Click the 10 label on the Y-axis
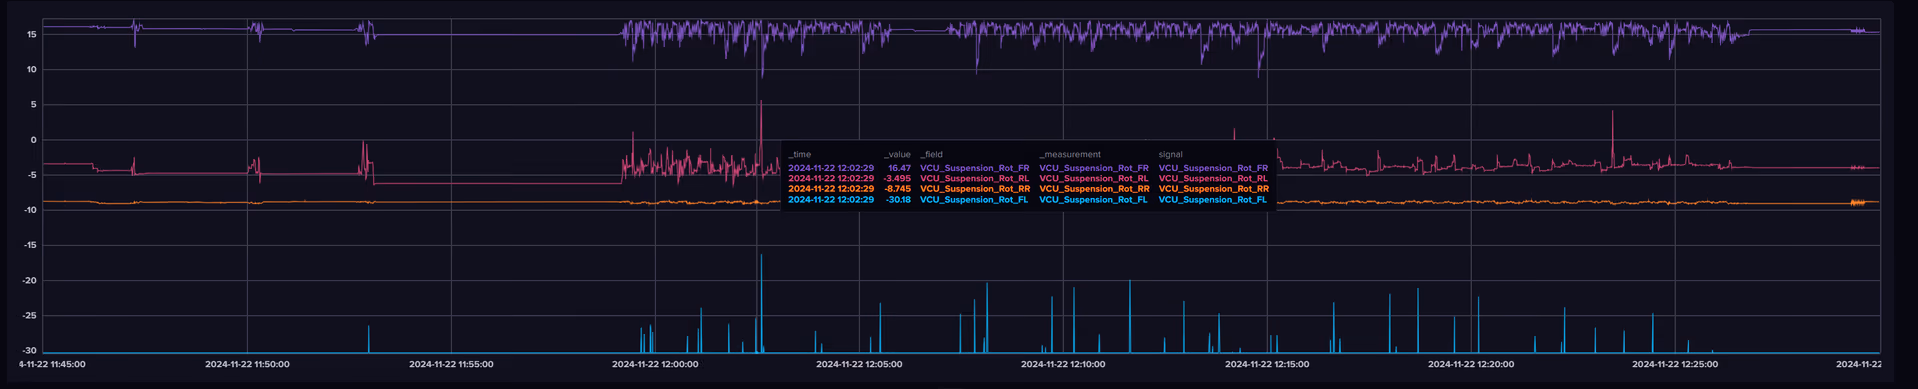Viewport: 1918px width, 389px height. pyautogui.click(x=32, y=69)
